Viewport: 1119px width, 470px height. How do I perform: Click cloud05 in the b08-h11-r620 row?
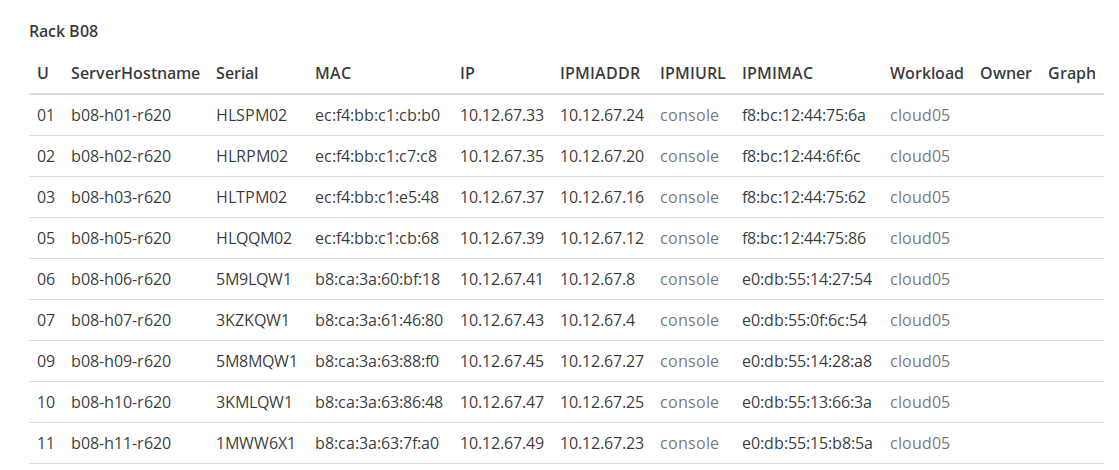click(x=919, y=443)
